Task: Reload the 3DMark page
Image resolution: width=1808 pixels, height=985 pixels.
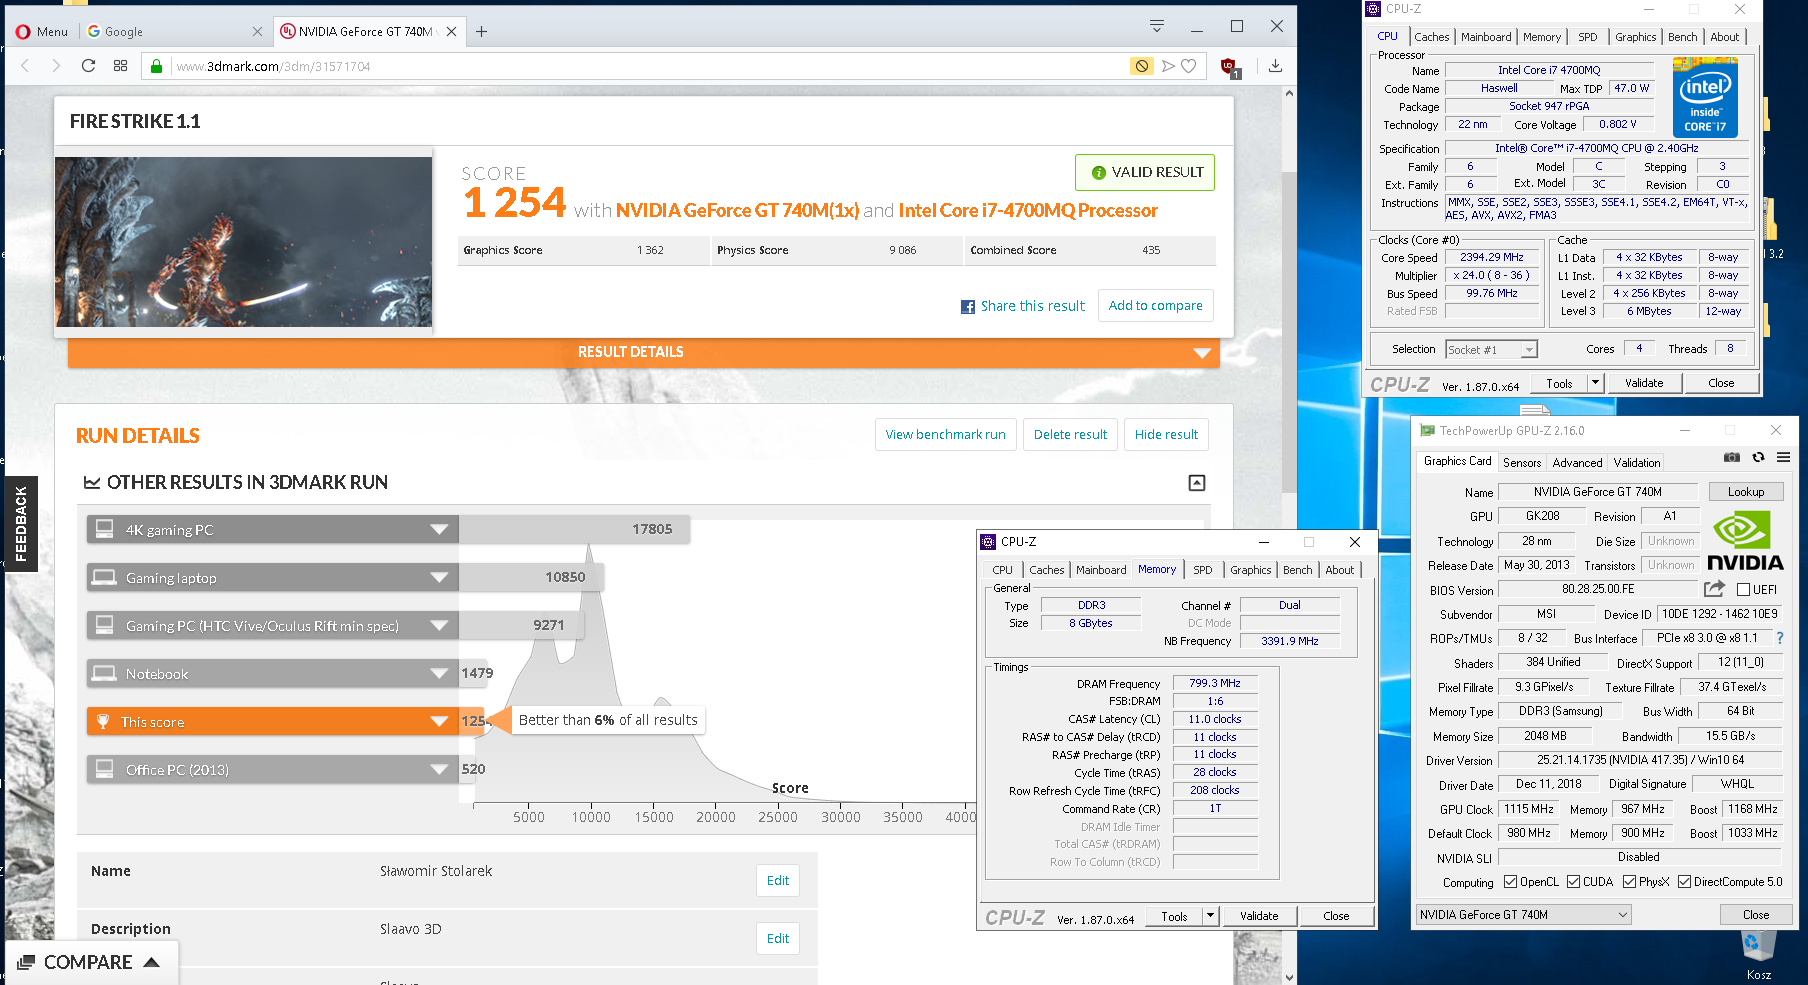Action: pos(88,66)
